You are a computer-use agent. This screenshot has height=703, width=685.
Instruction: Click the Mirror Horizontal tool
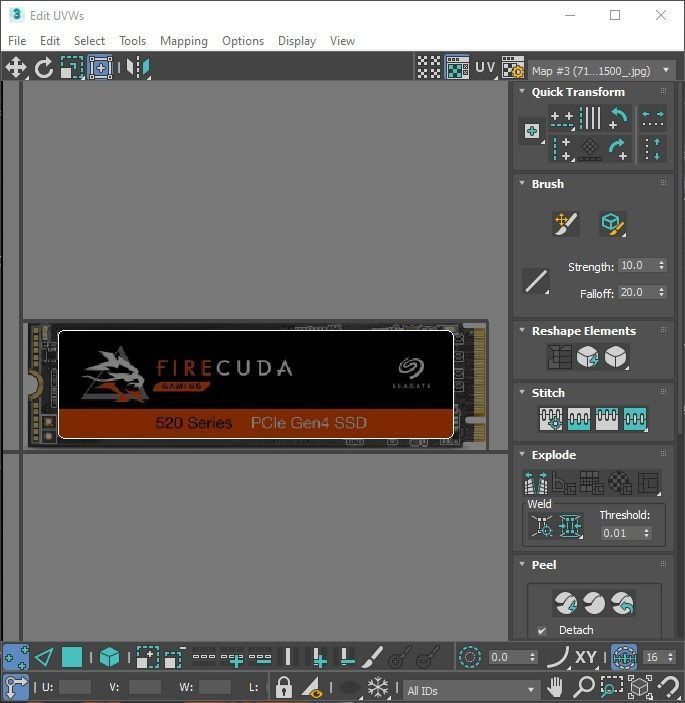138,68
